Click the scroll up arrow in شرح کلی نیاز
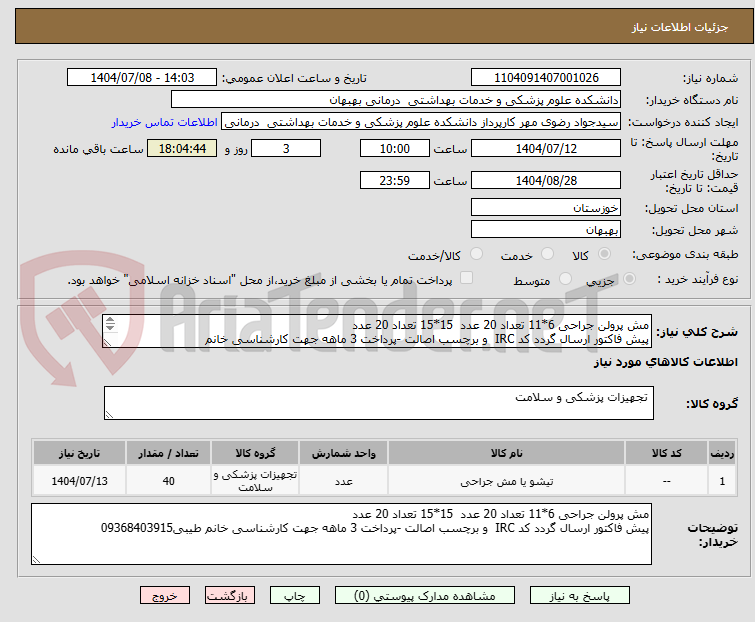The height and width of the screenshot is (622, 755). point(110,320)
